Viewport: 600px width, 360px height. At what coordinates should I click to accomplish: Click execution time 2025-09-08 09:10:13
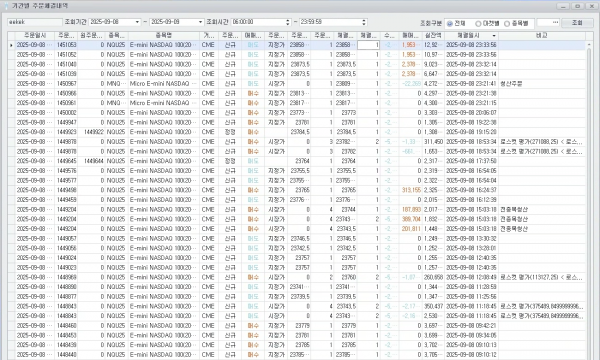[x=471, y=345]
